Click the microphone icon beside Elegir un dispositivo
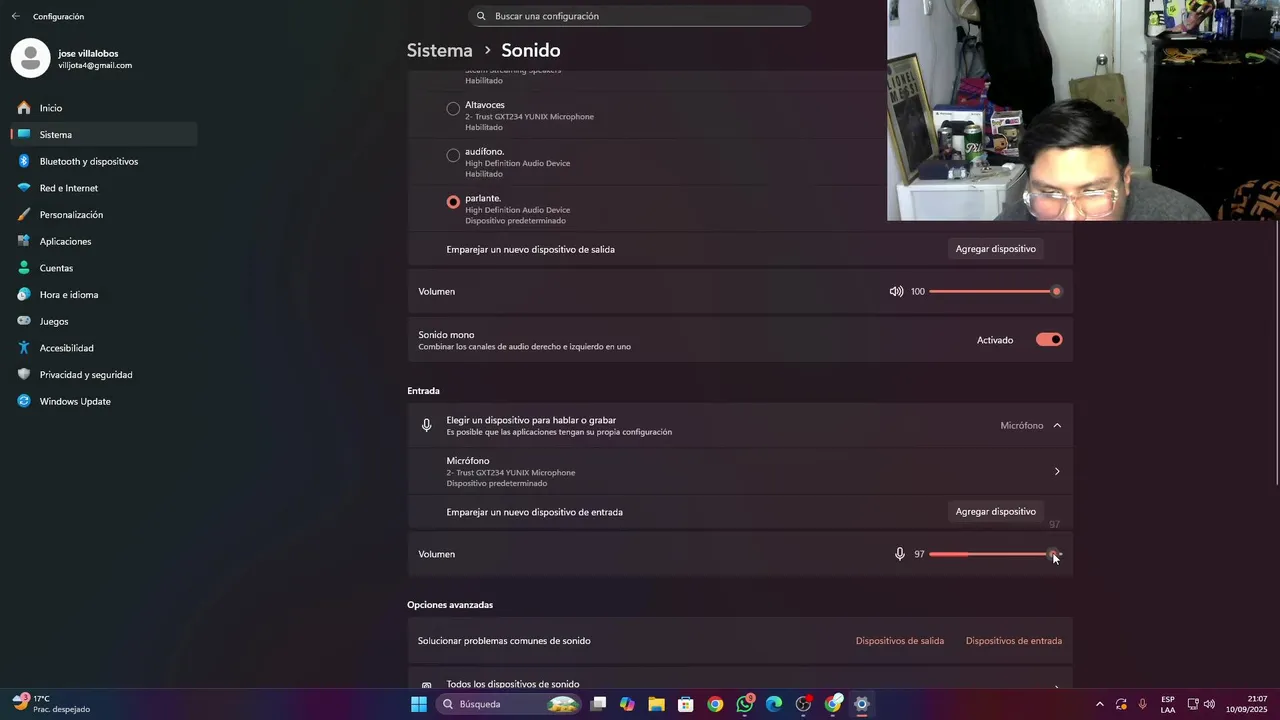Image resolution: width=1280 pixels, height=720 pixels. click(x=426, y=425)
